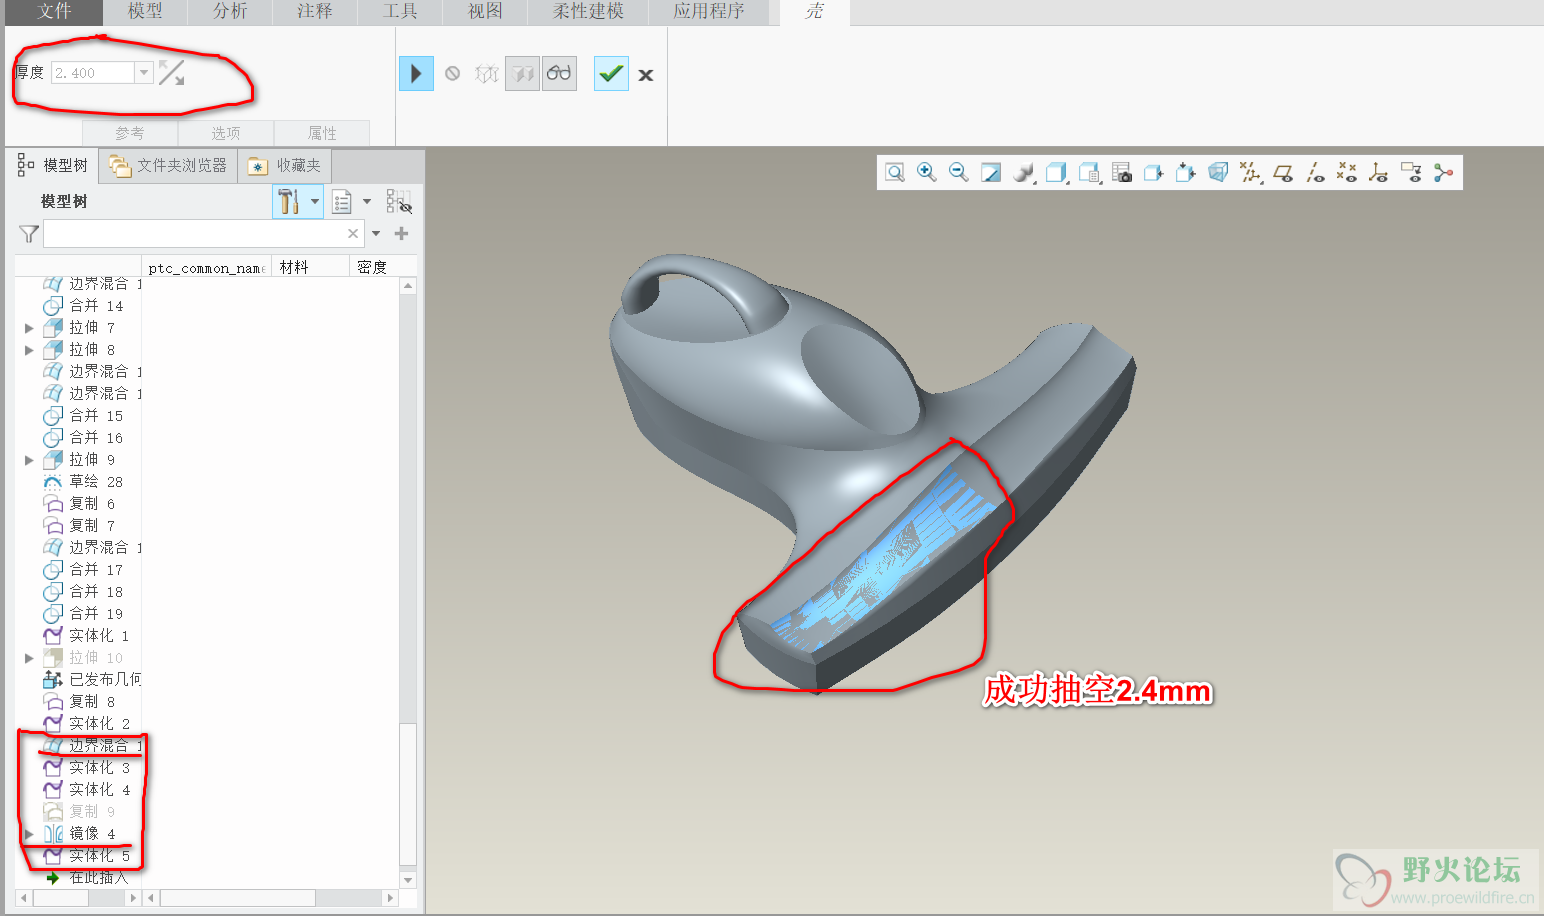The height and width of the screenshot is (916, 1544).
Task: Open the search options dropdown arrow
Action: pyautogui.click(x=376, y=234)
